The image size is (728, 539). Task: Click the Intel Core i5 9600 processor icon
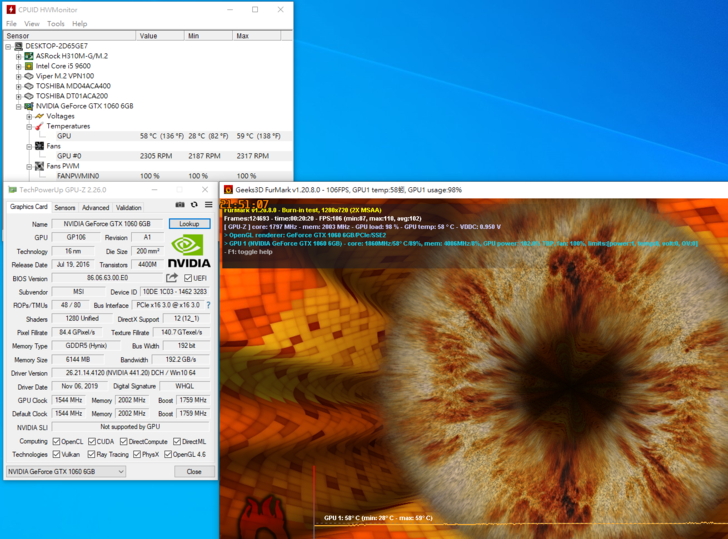[29, 66]
